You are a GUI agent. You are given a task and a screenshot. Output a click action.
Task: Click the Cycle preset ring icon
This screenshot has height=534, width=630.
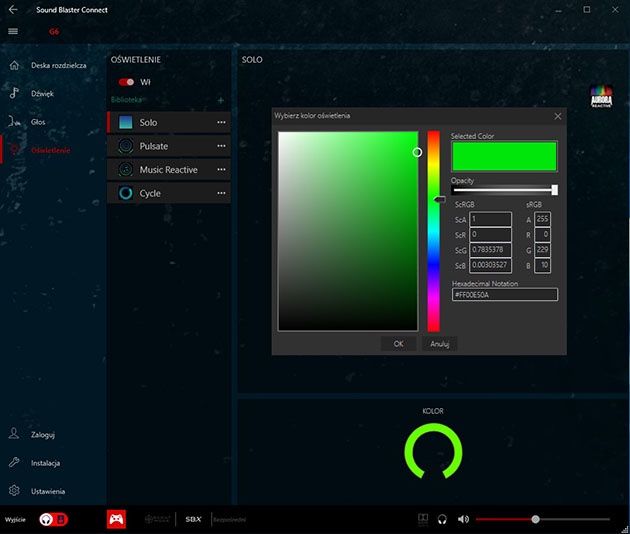click(126, 193)
